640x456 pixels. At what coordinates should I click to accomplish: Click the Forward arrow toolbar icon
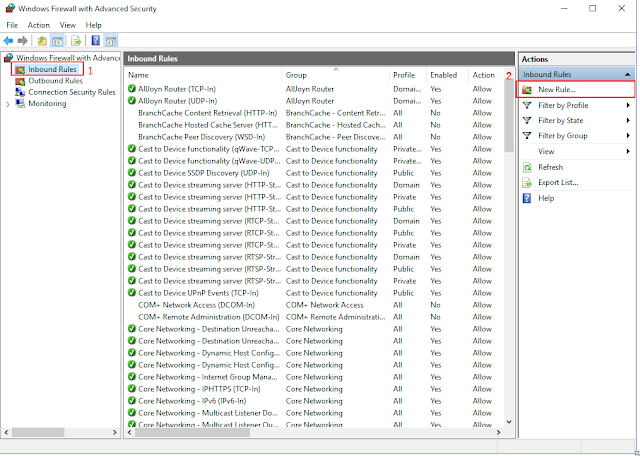click(23, 41)
